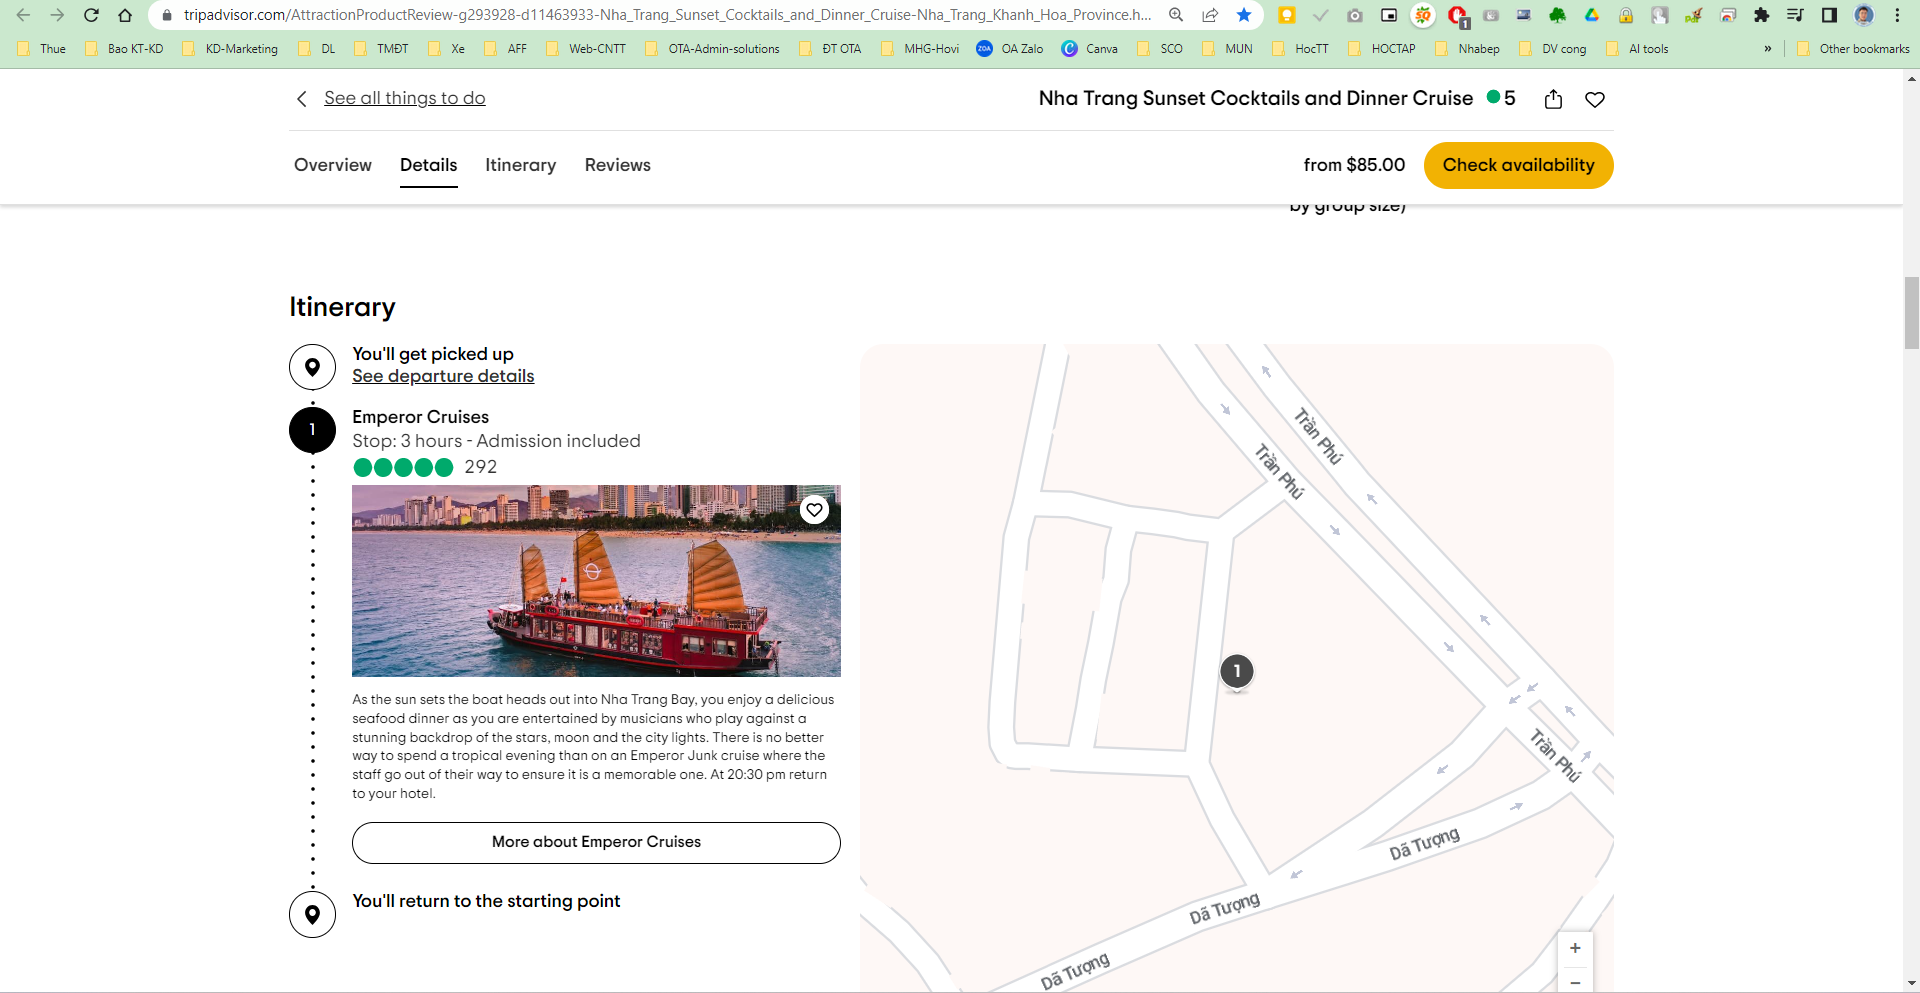
Task: Click the browser reload page icon
Action: (91, 15)
